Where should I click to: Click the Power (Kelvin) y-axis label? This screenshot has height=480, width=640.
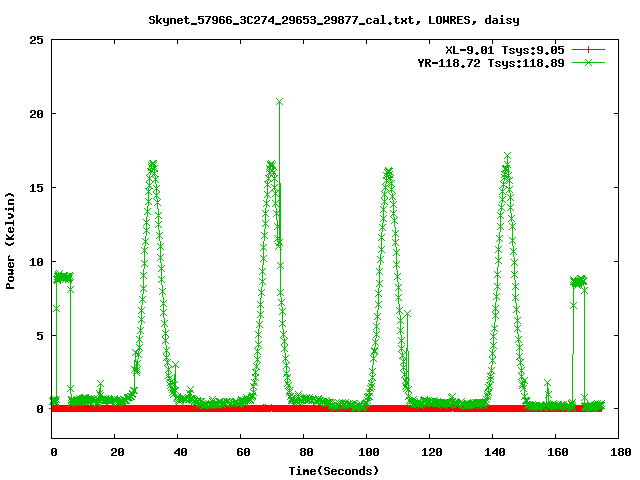coord(10,241)
